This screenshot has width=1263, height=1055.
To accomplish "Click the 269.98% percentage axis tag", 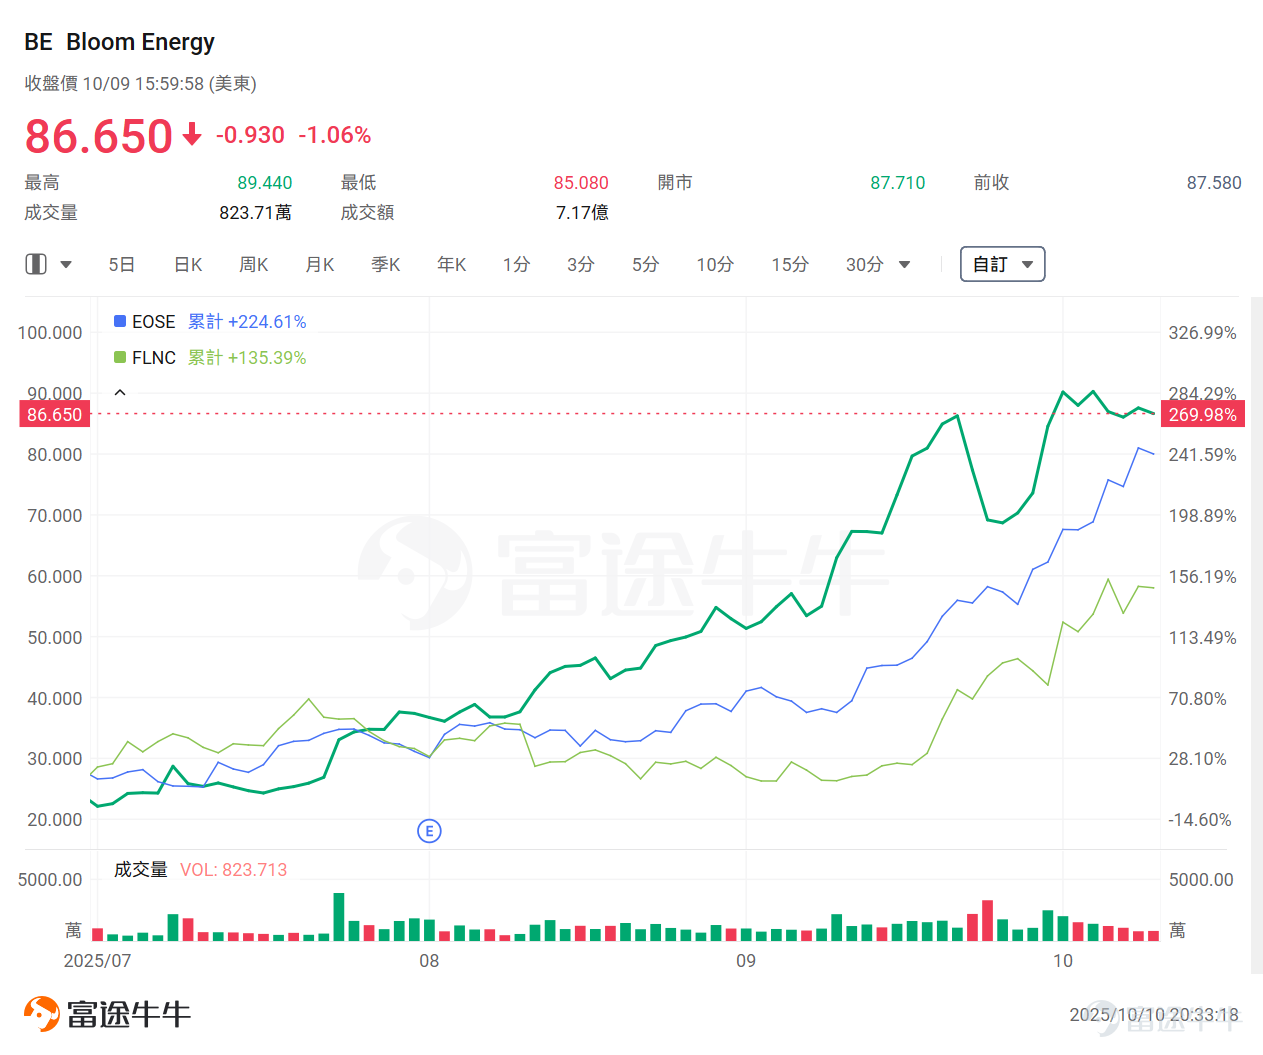I will tap(1202, 414).
